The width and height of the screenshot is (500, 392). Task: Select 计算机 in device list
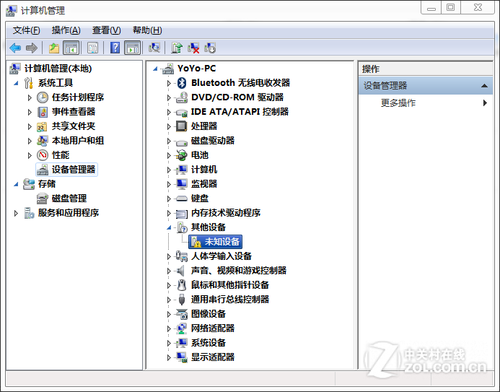pyautogui.click(x=204, y=169)
